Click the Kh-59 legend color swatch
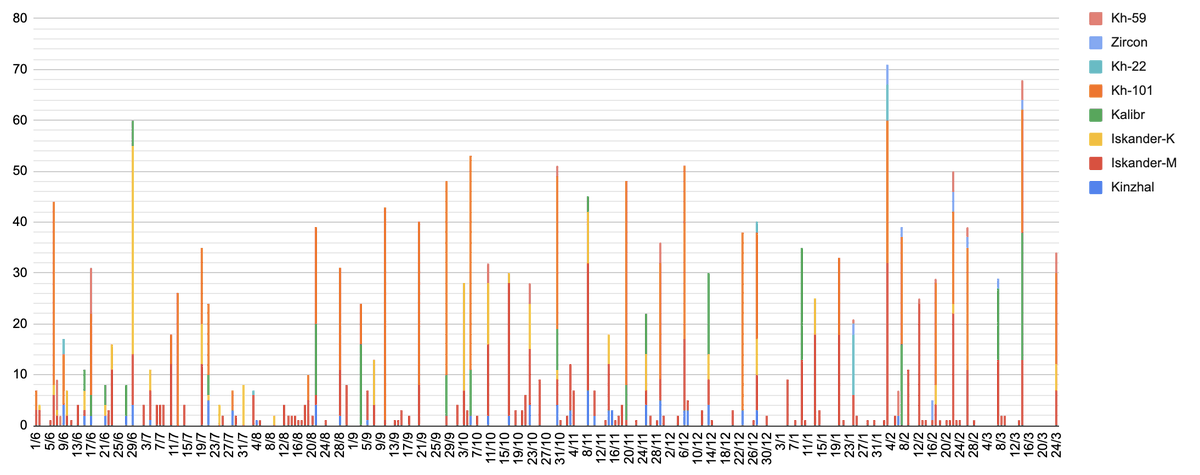 point(1098,18)
